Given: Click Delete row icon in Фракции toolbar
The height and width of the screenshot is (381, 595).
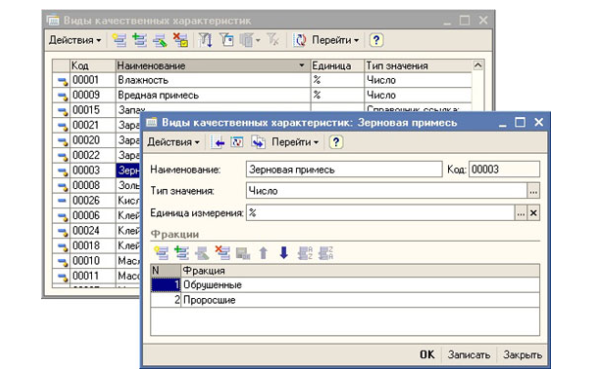Looking at the screenshot, I should coord(222,252).
